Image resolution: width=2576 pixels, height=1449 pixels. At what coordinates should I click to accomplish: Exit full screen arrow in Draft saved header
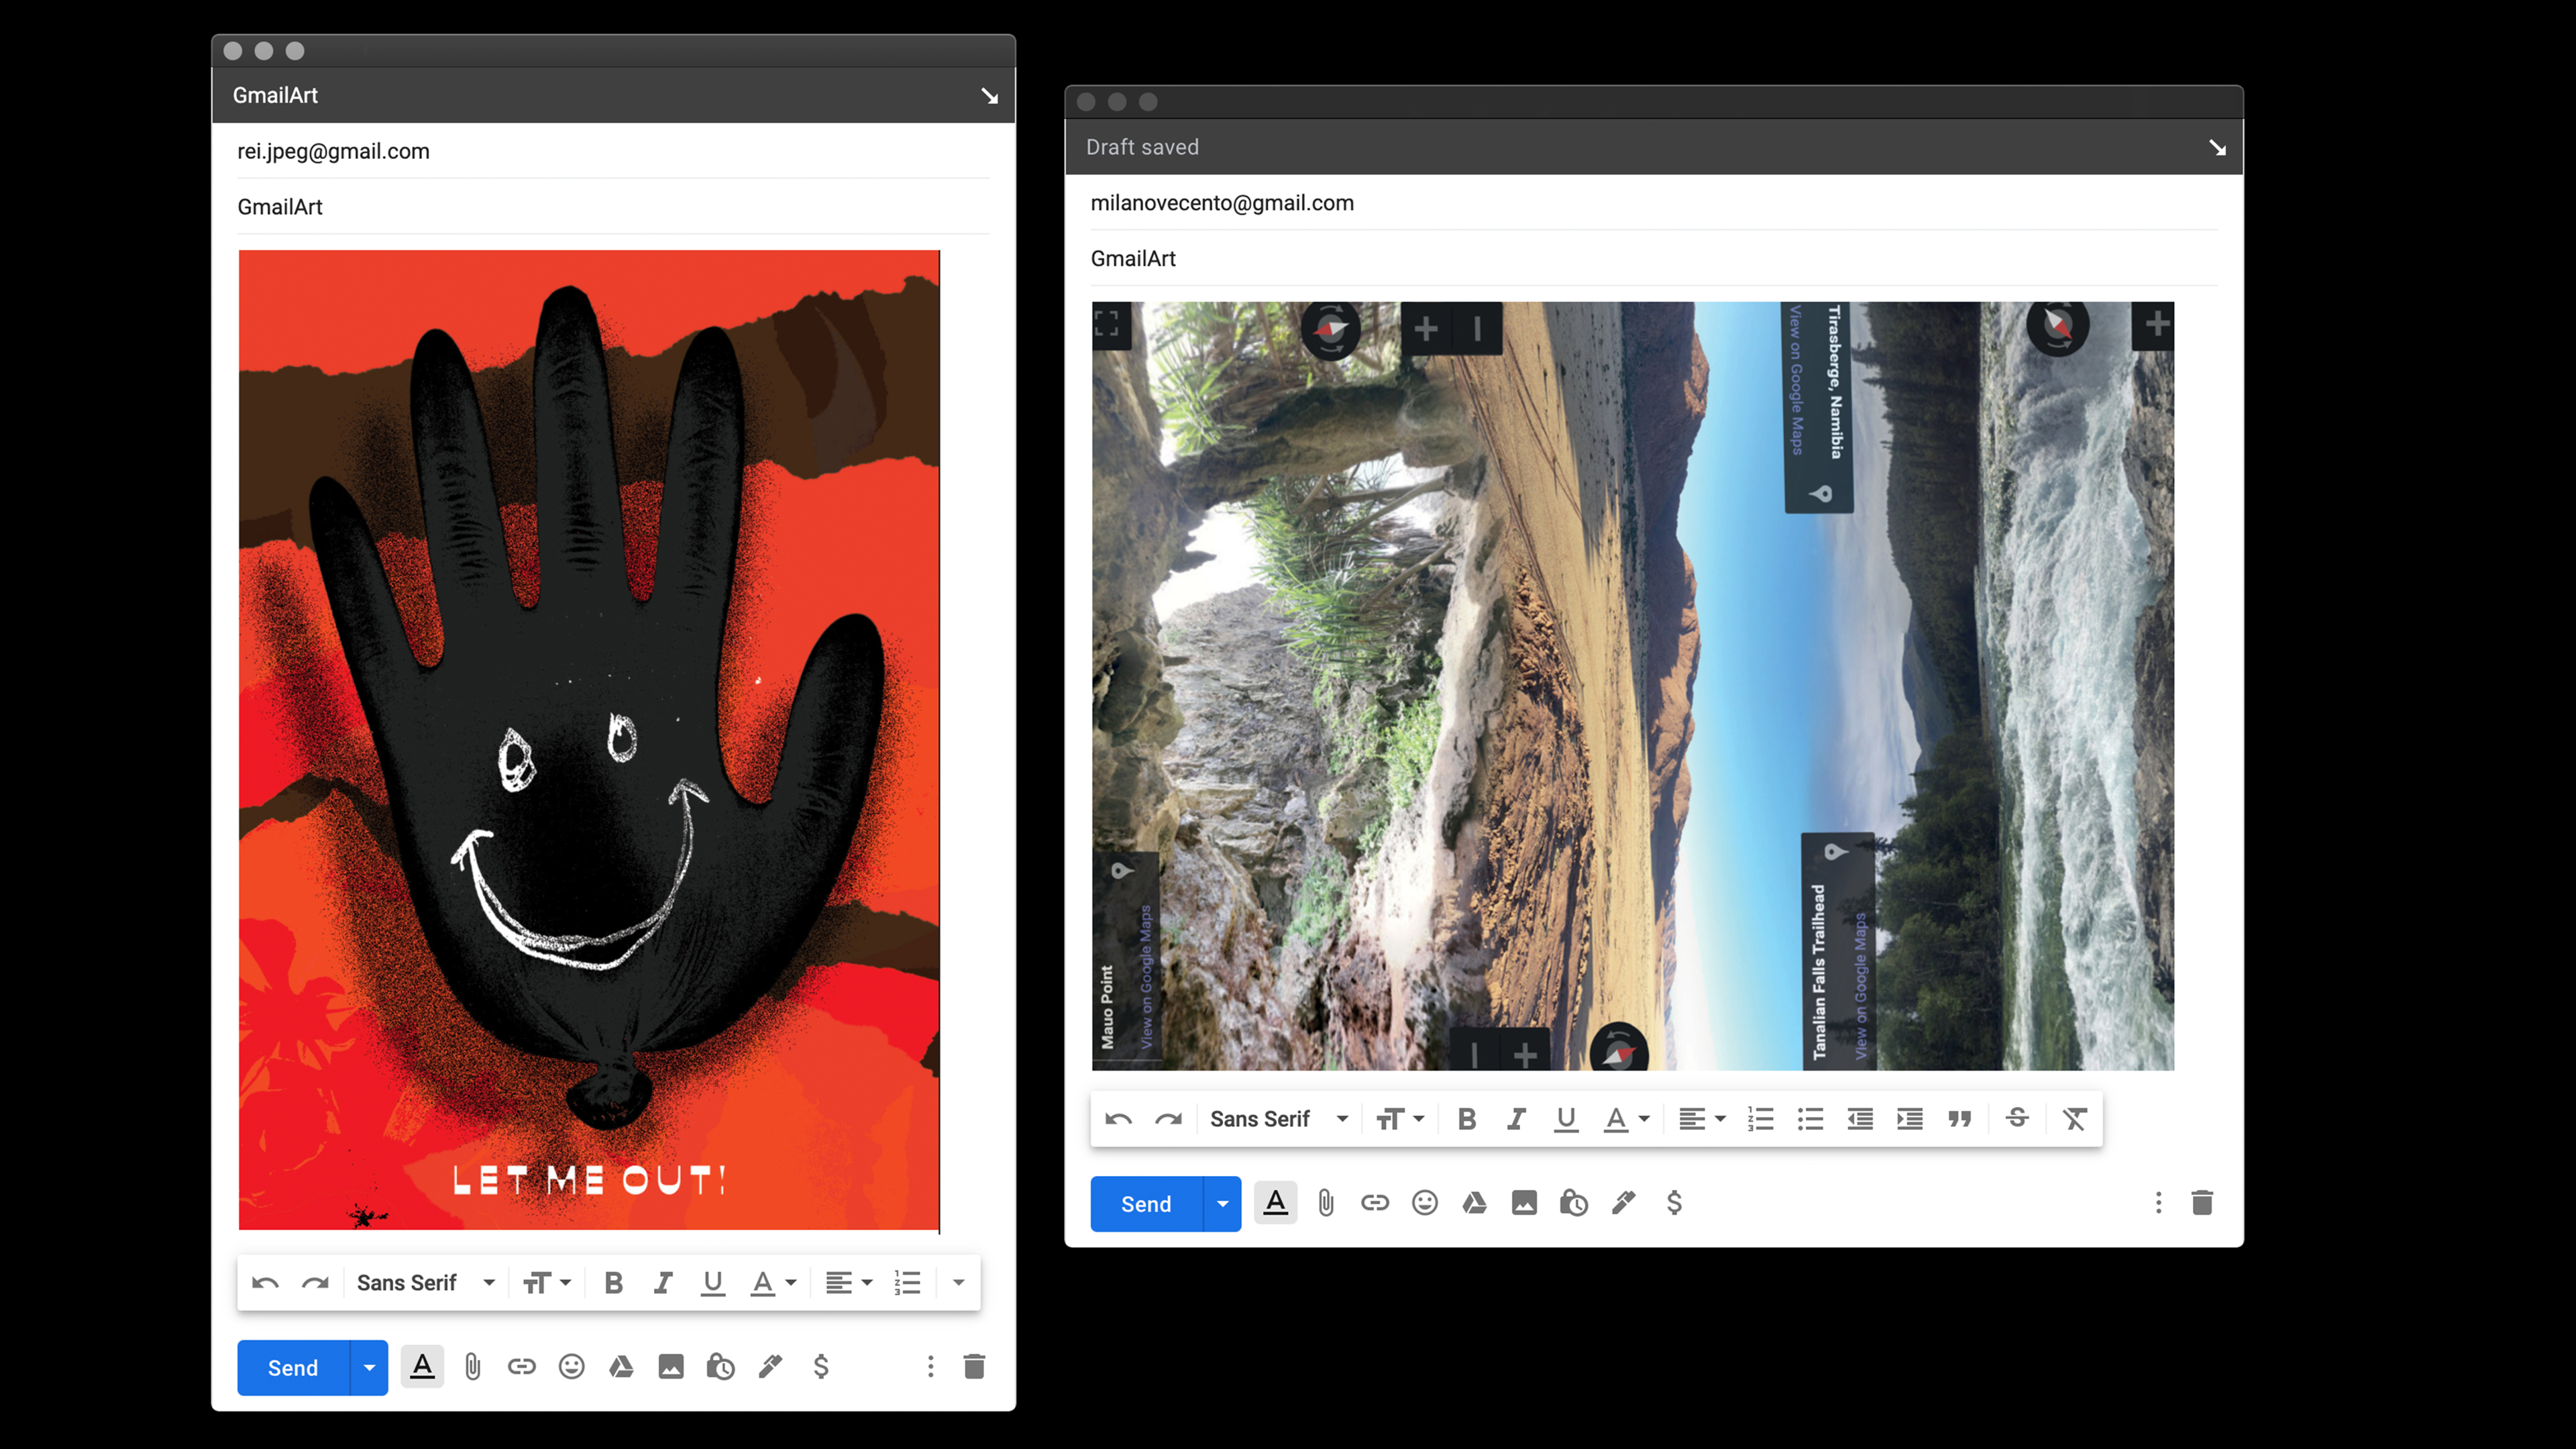pyautogui.click(x=2217, y=148)
